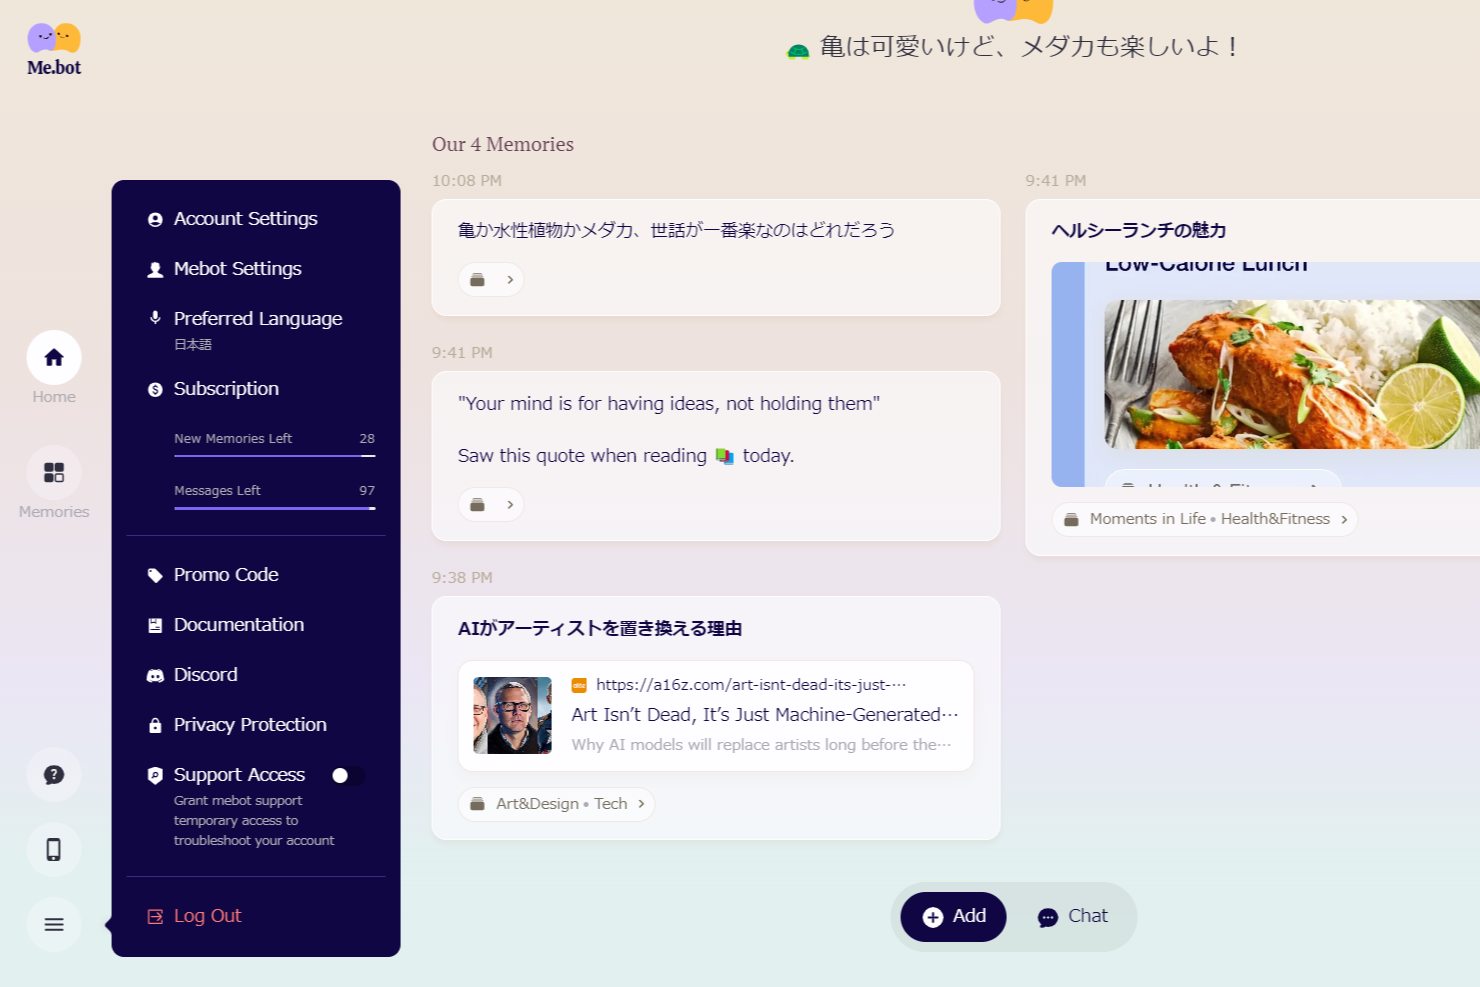Enable the Support Access toggle
The width and height of the screenshot is (1480, 987).
(347, 775)
